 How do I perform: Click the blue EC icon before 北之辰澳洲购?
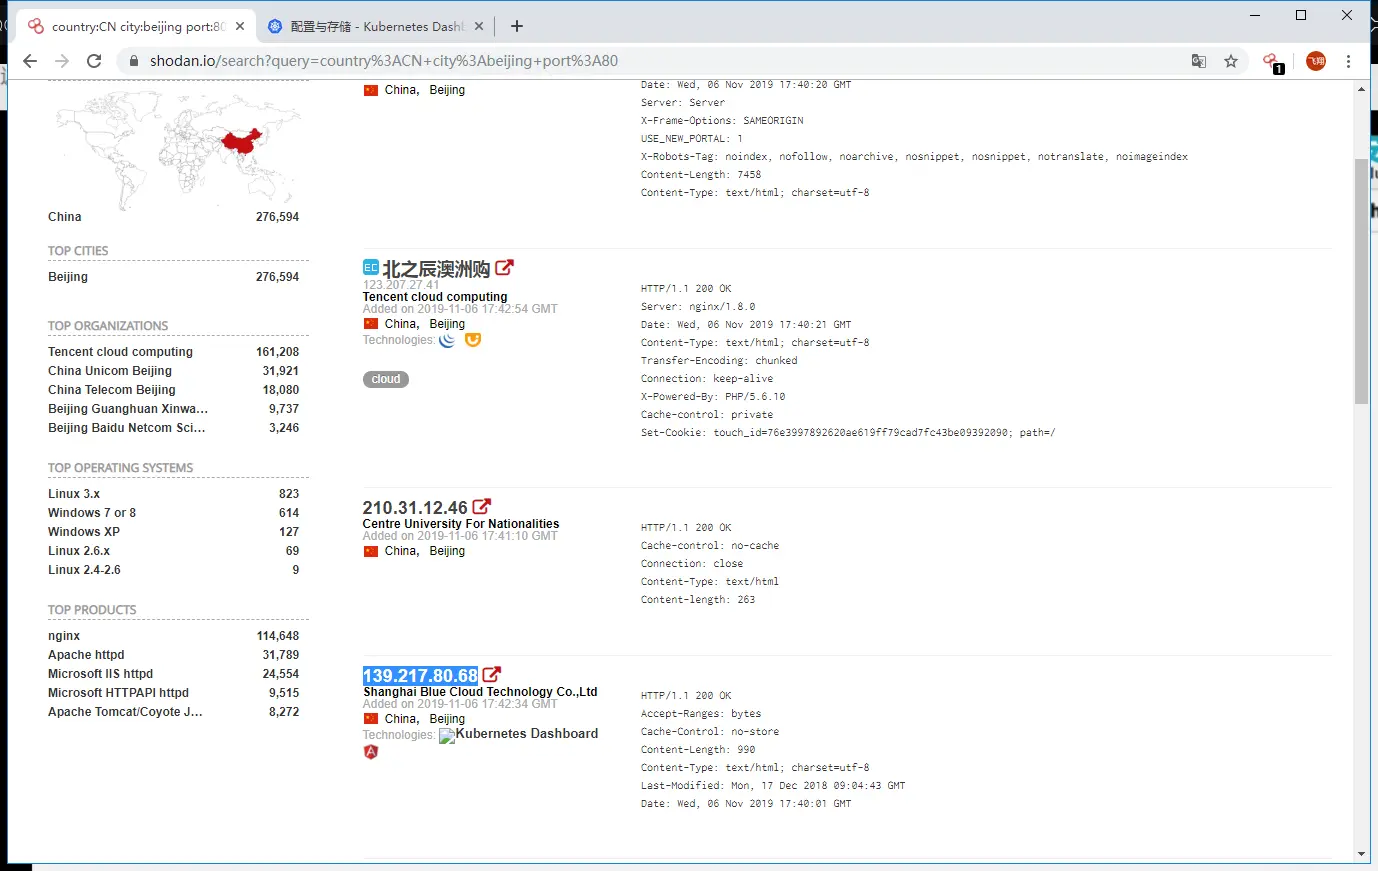[x=370, y=267]
